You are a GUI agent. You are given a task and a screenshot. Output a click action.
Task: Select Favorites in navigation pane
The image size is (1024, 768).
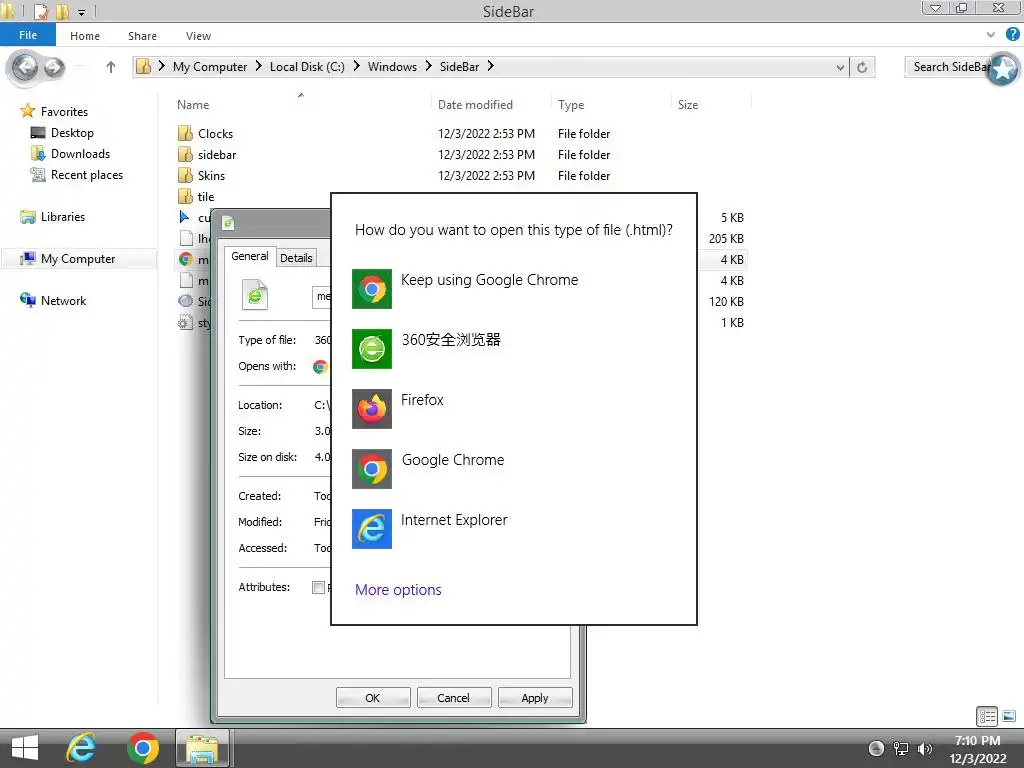64,112
